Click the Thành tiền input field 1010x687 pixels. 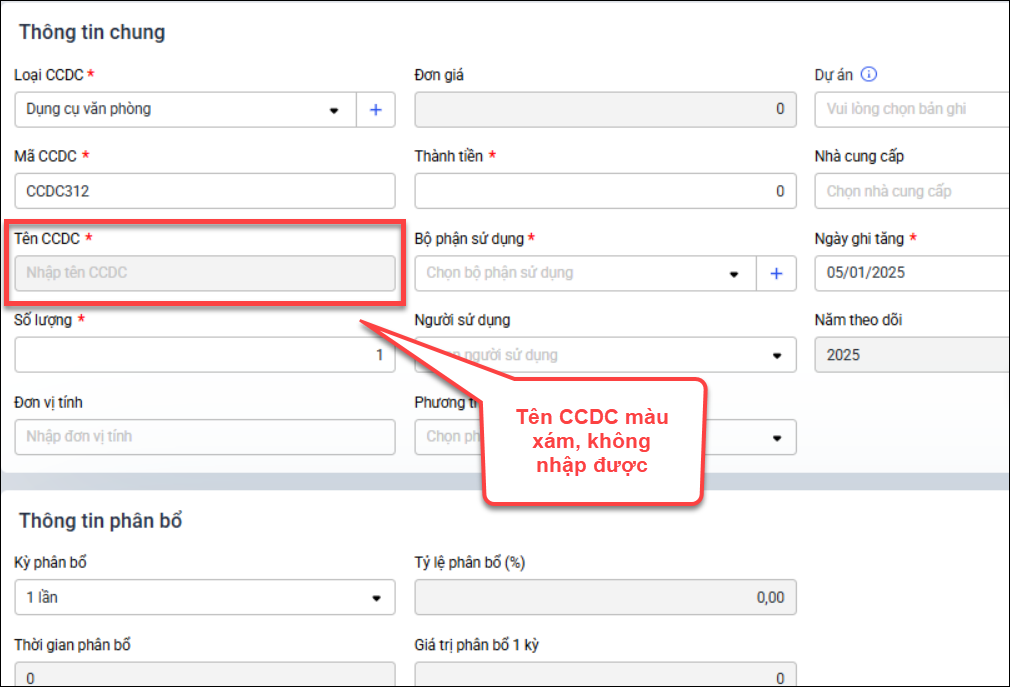(x=605, y=191)
